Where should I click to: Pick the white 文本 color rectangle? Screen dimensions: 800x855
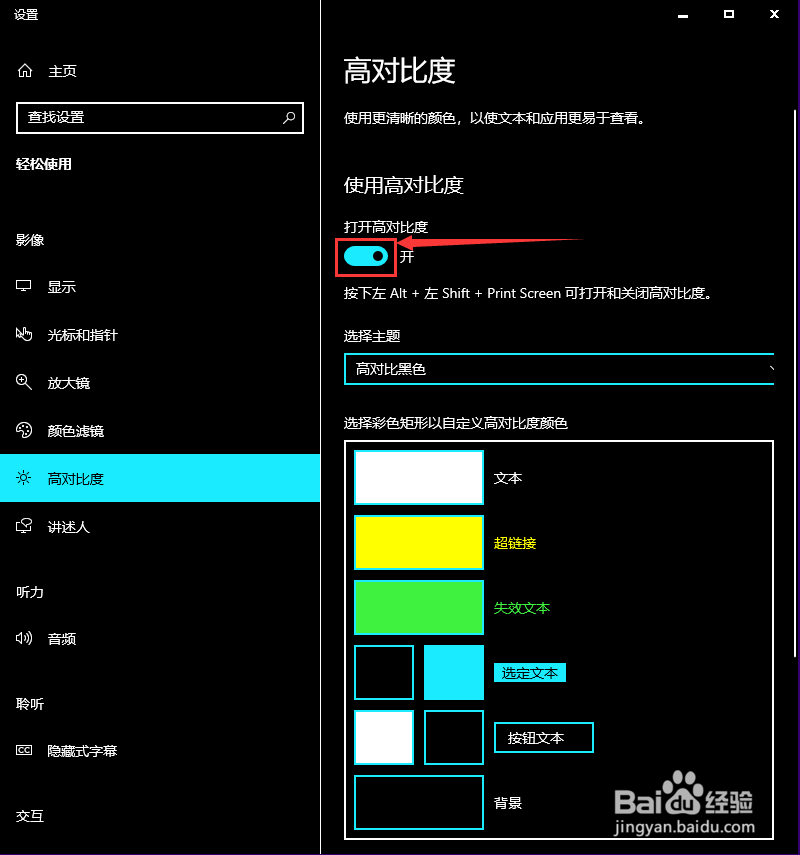click(x=419, y=478)
